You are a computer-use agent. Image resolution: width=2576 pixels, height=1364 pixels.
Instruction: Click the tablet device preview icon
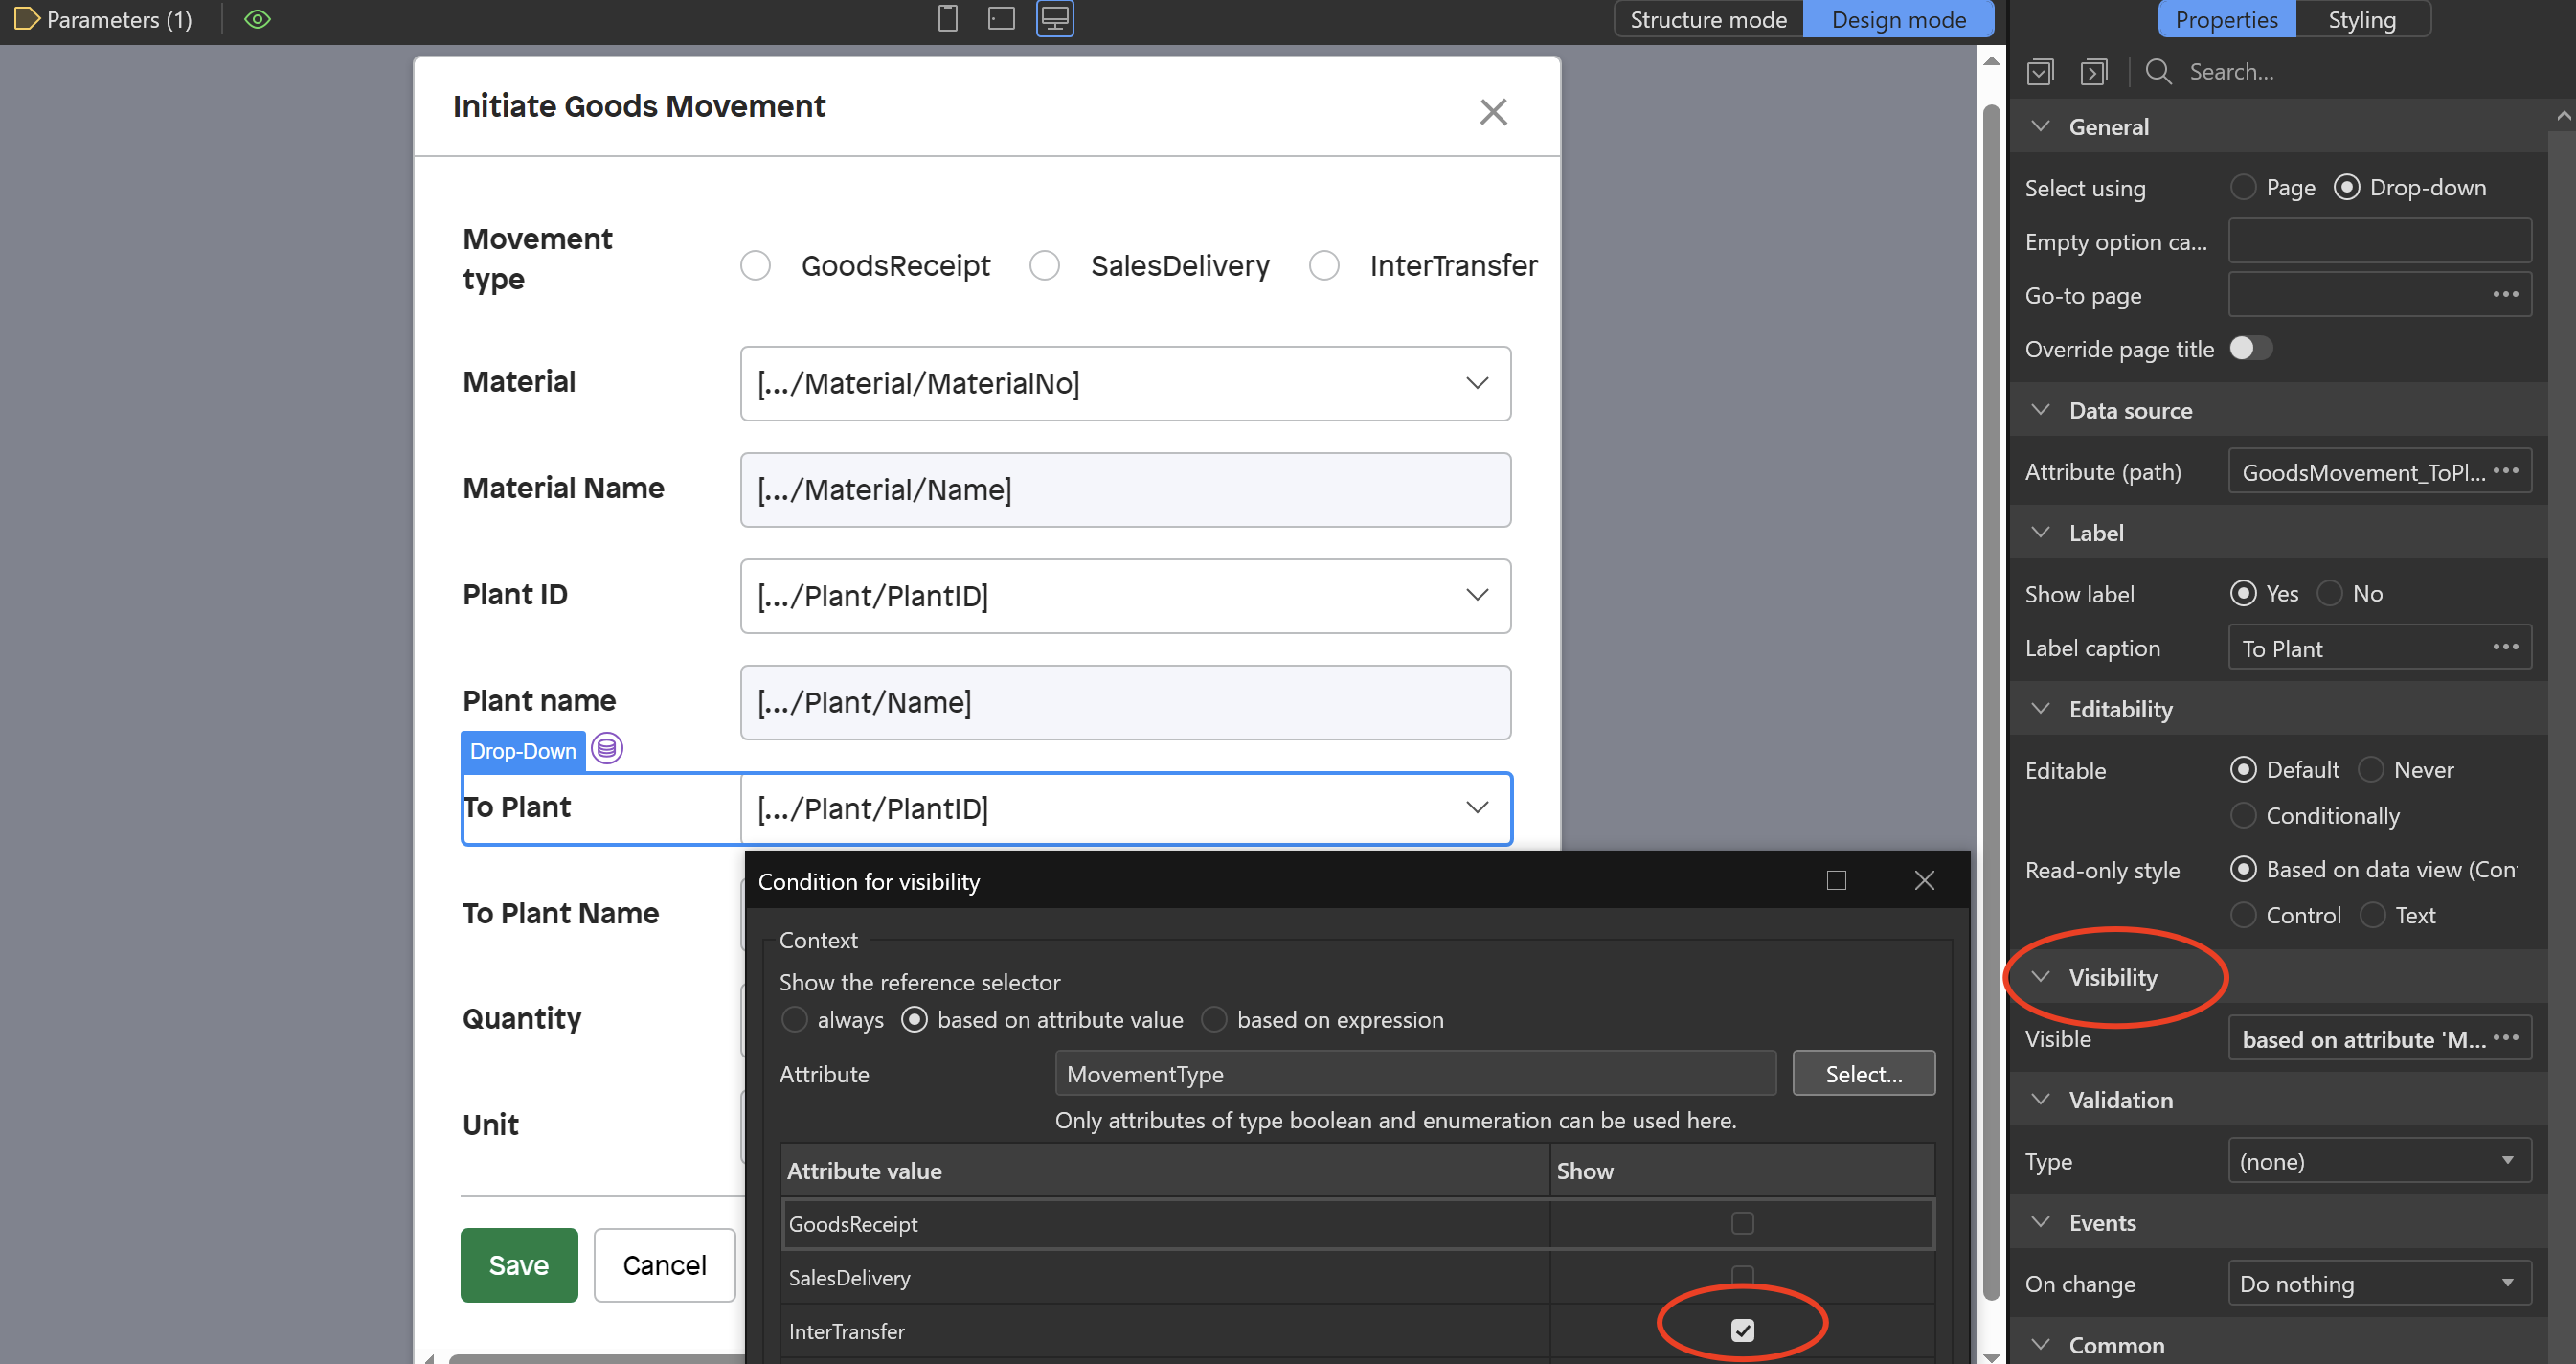1001,19
